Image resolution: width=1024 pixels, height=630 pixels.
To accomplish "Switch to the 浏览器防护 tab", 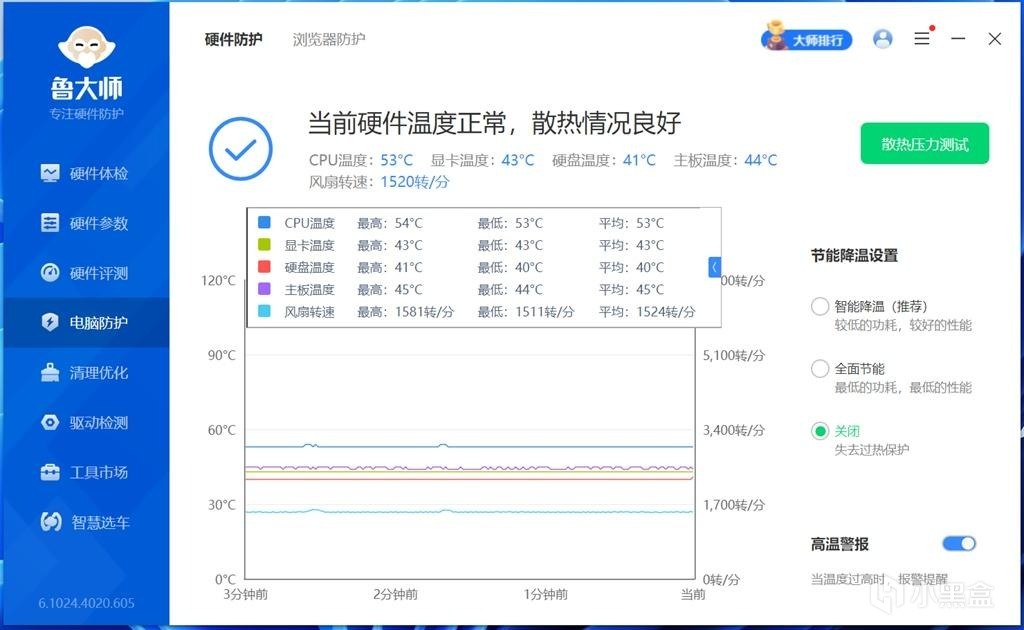I will pyautogui.click(x=328, y=39).
